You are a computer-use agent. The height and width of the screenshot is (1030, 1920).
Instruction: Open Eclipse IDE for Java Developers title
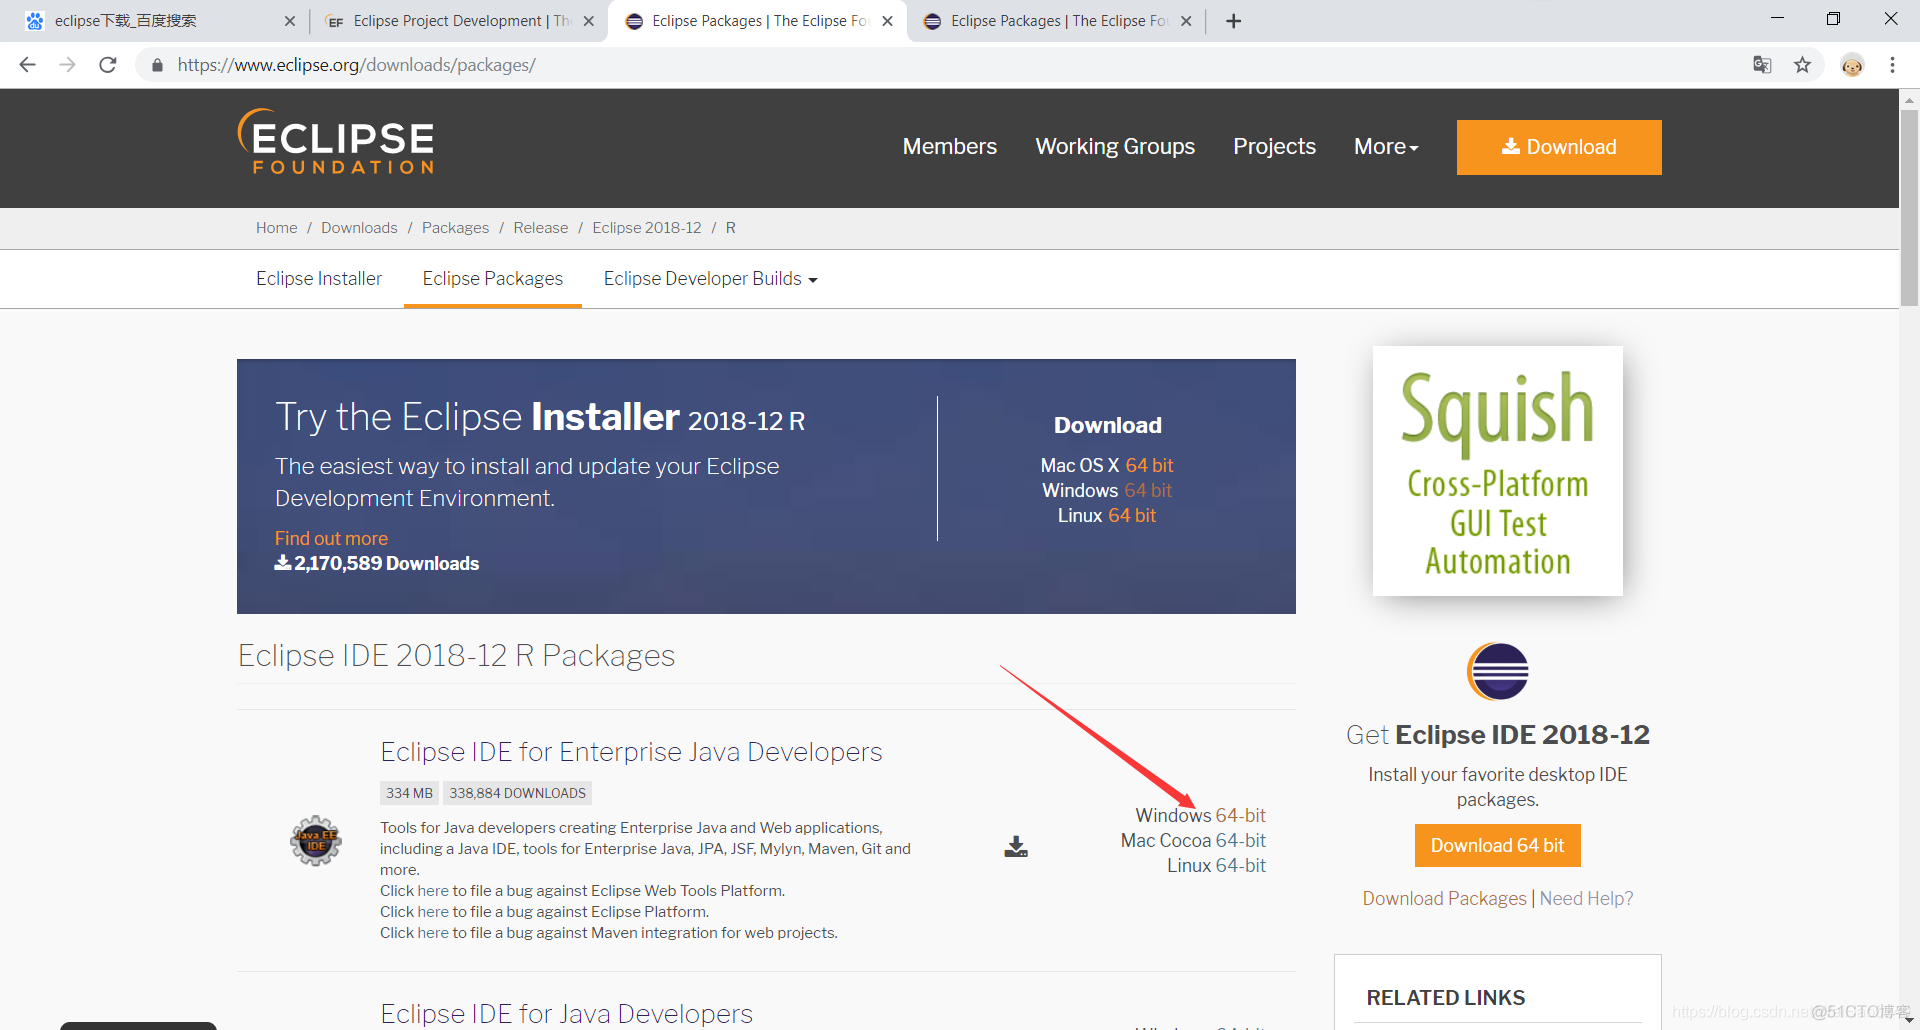[x=566, y=1014]
